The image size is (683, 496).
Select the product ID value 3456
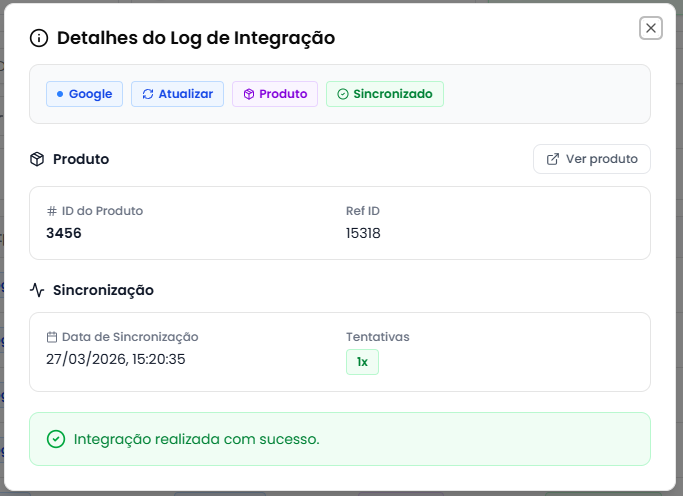click(x=64, y=233)
